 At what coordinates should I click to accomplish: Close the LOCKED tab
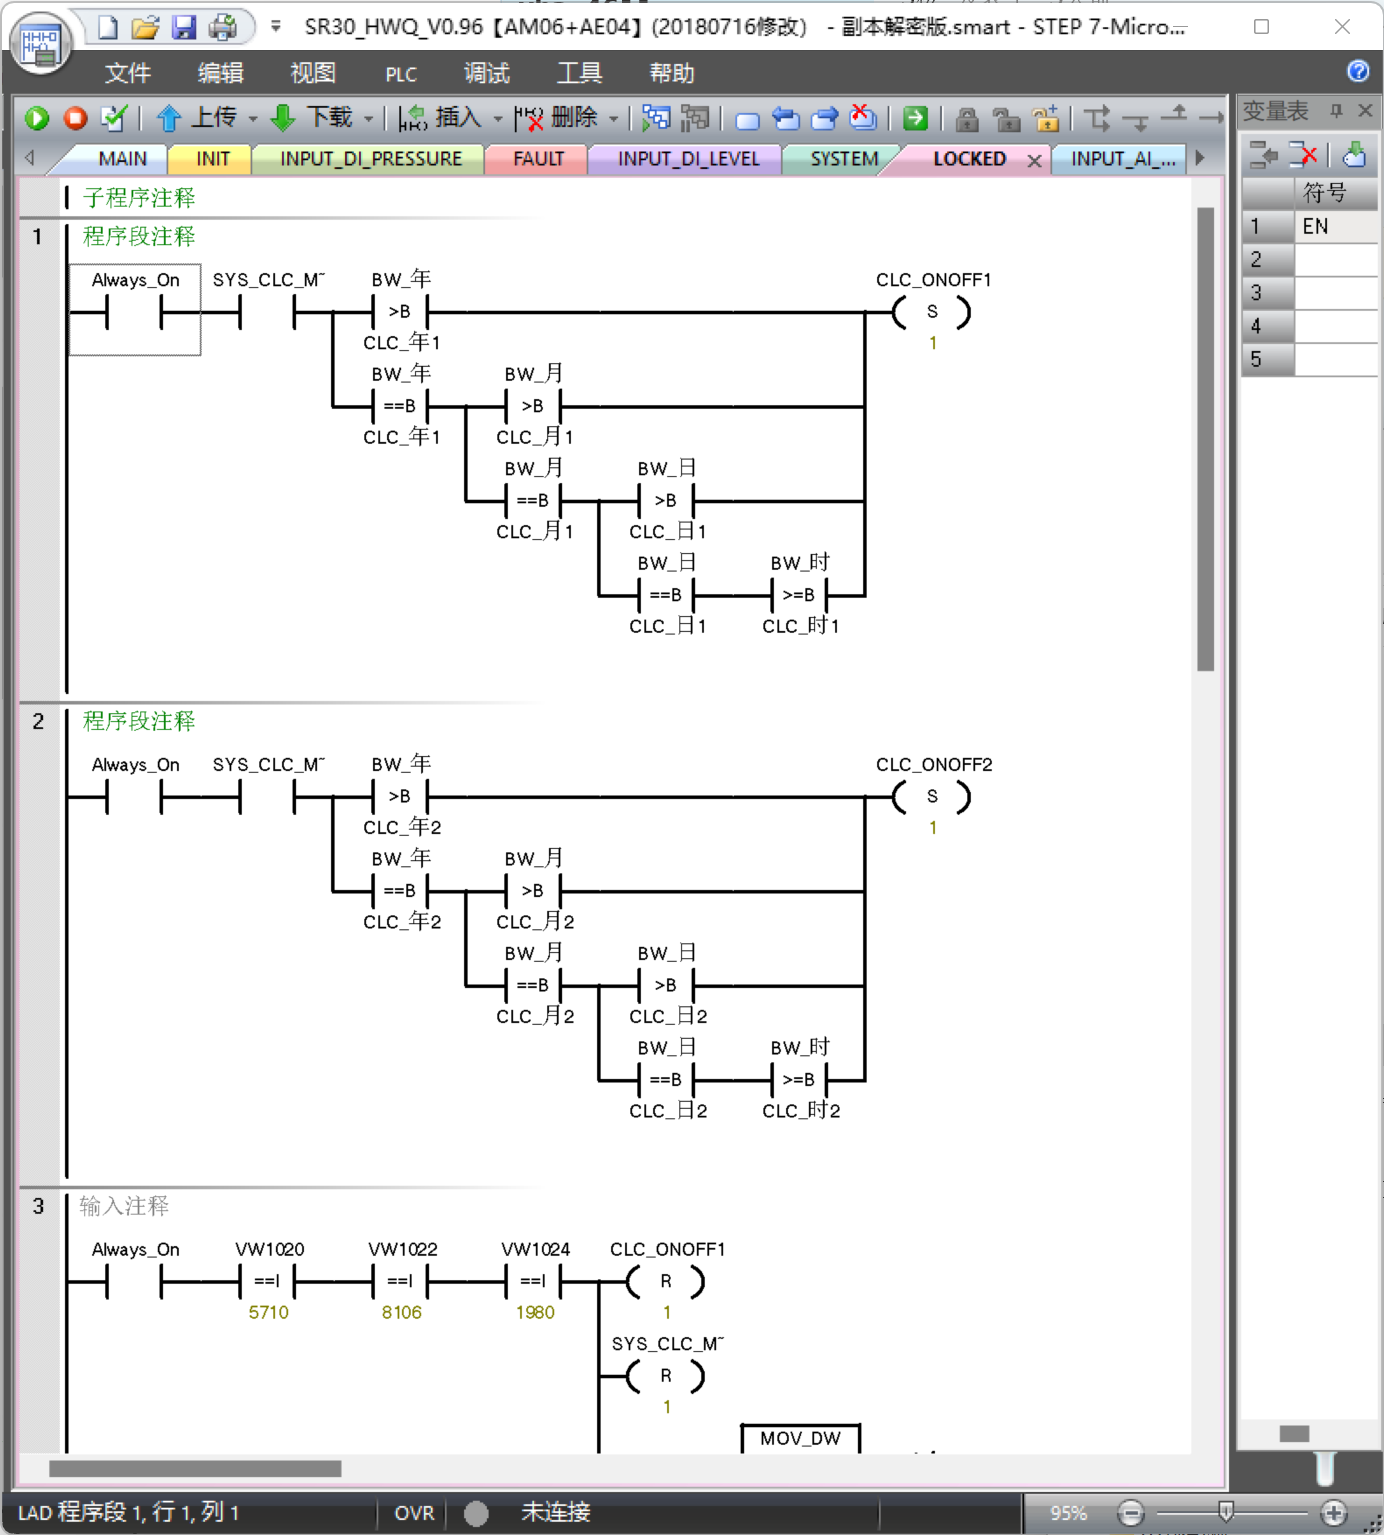click(x=1035, y=160)
